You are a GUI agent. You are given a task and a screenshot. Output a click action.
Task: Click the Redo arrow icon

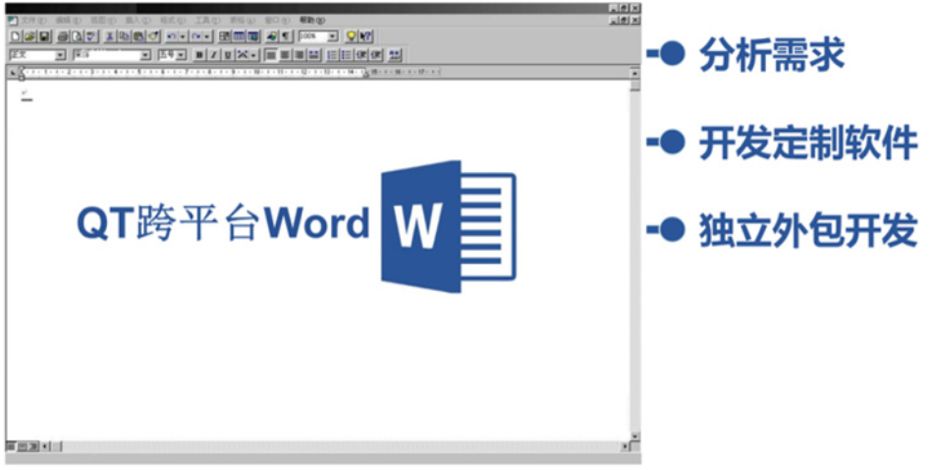tap(196, 36)
